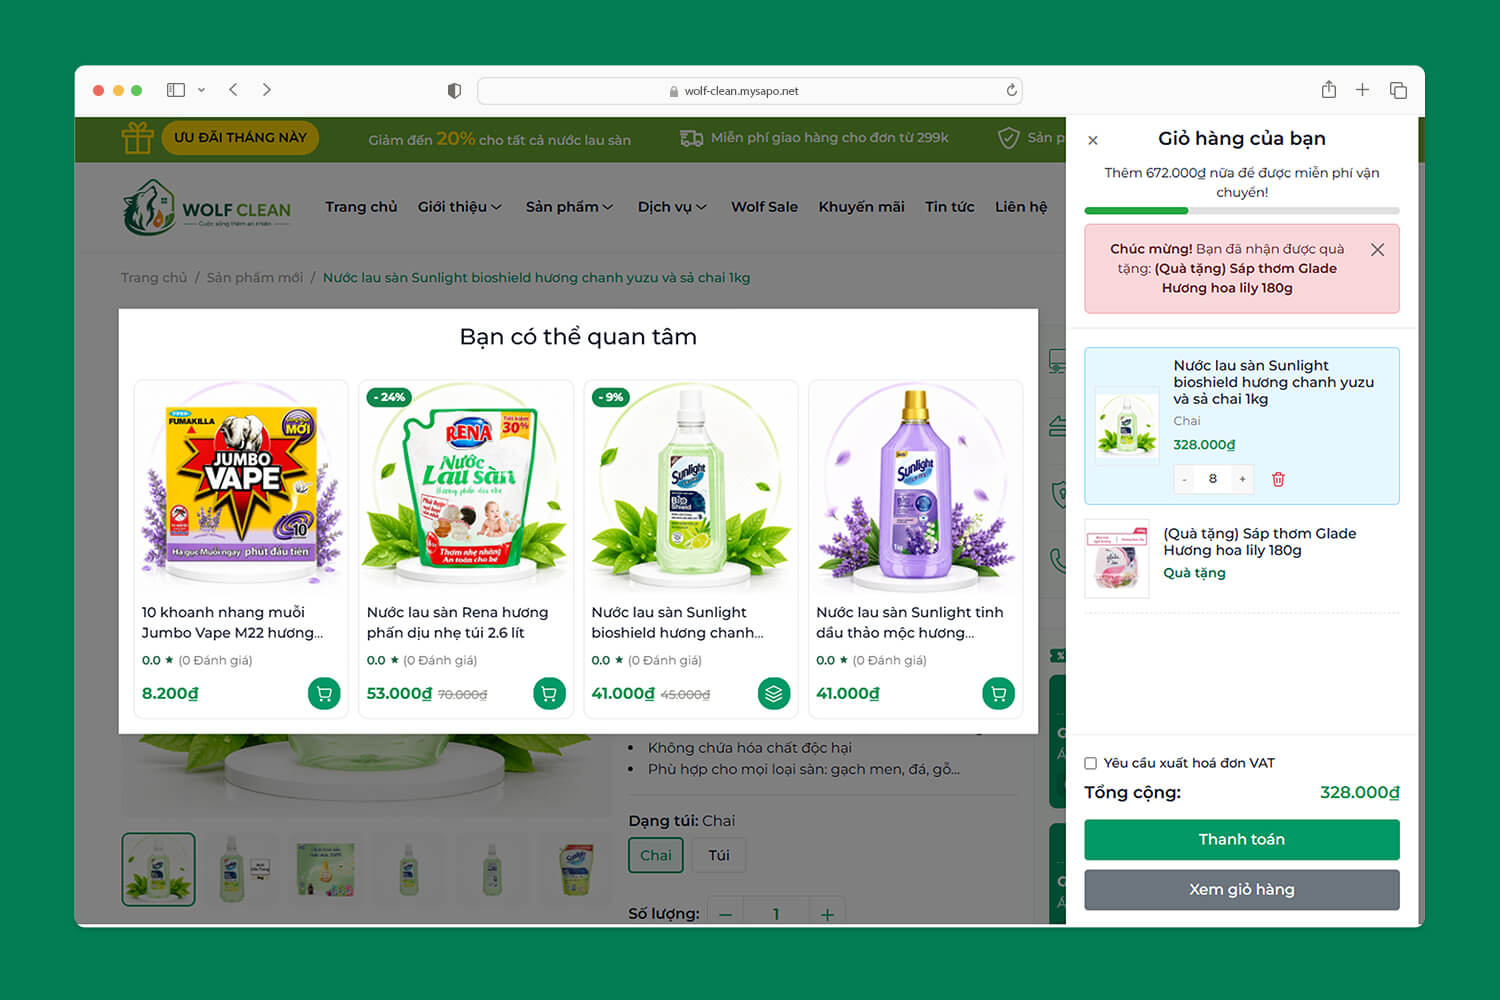Screen dimensions: 1500x1000
Task: Delete Sunlight bioshield item from cart
Action: [1278, 479]
